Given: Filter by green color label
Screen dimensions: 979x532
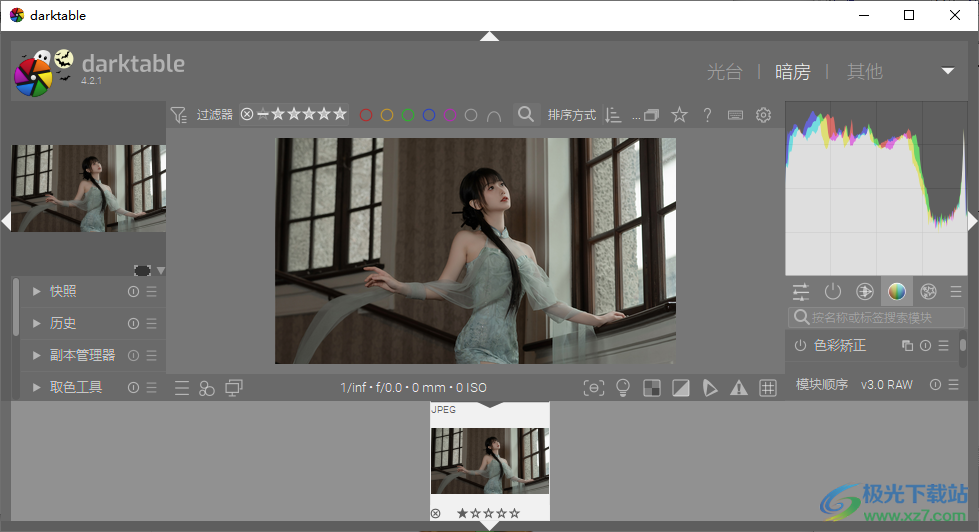Looking at the screenshot, I should pos(408,115).
